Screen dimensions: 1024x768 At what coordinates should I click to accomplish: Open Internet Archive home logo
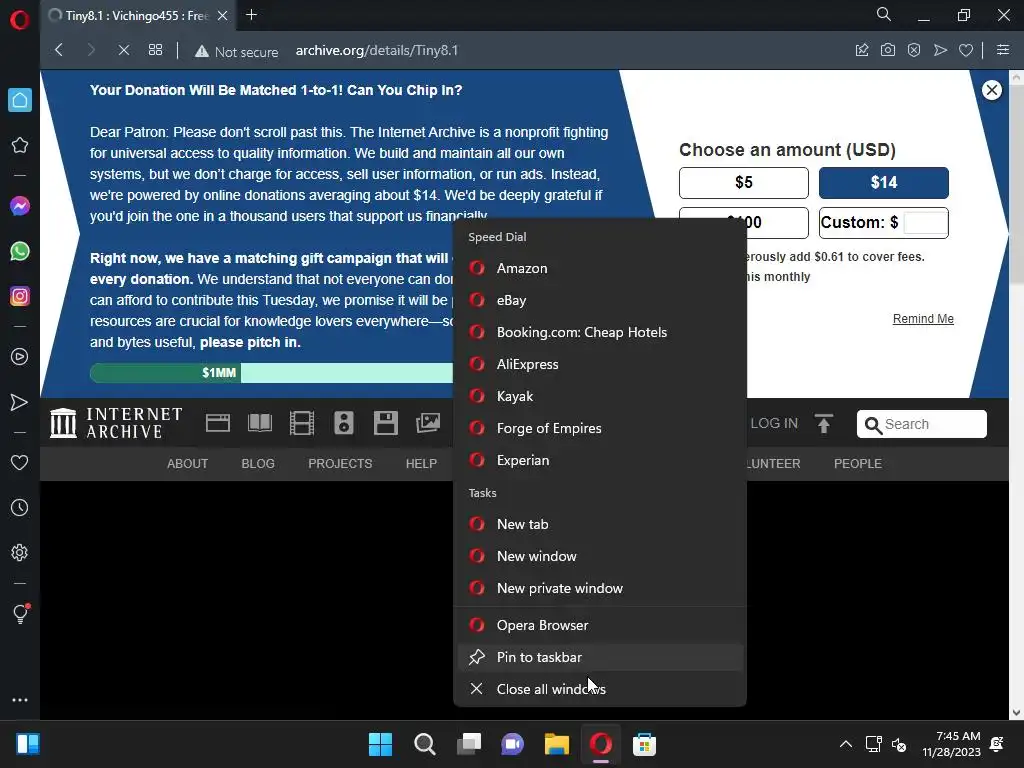click(116, 423)
